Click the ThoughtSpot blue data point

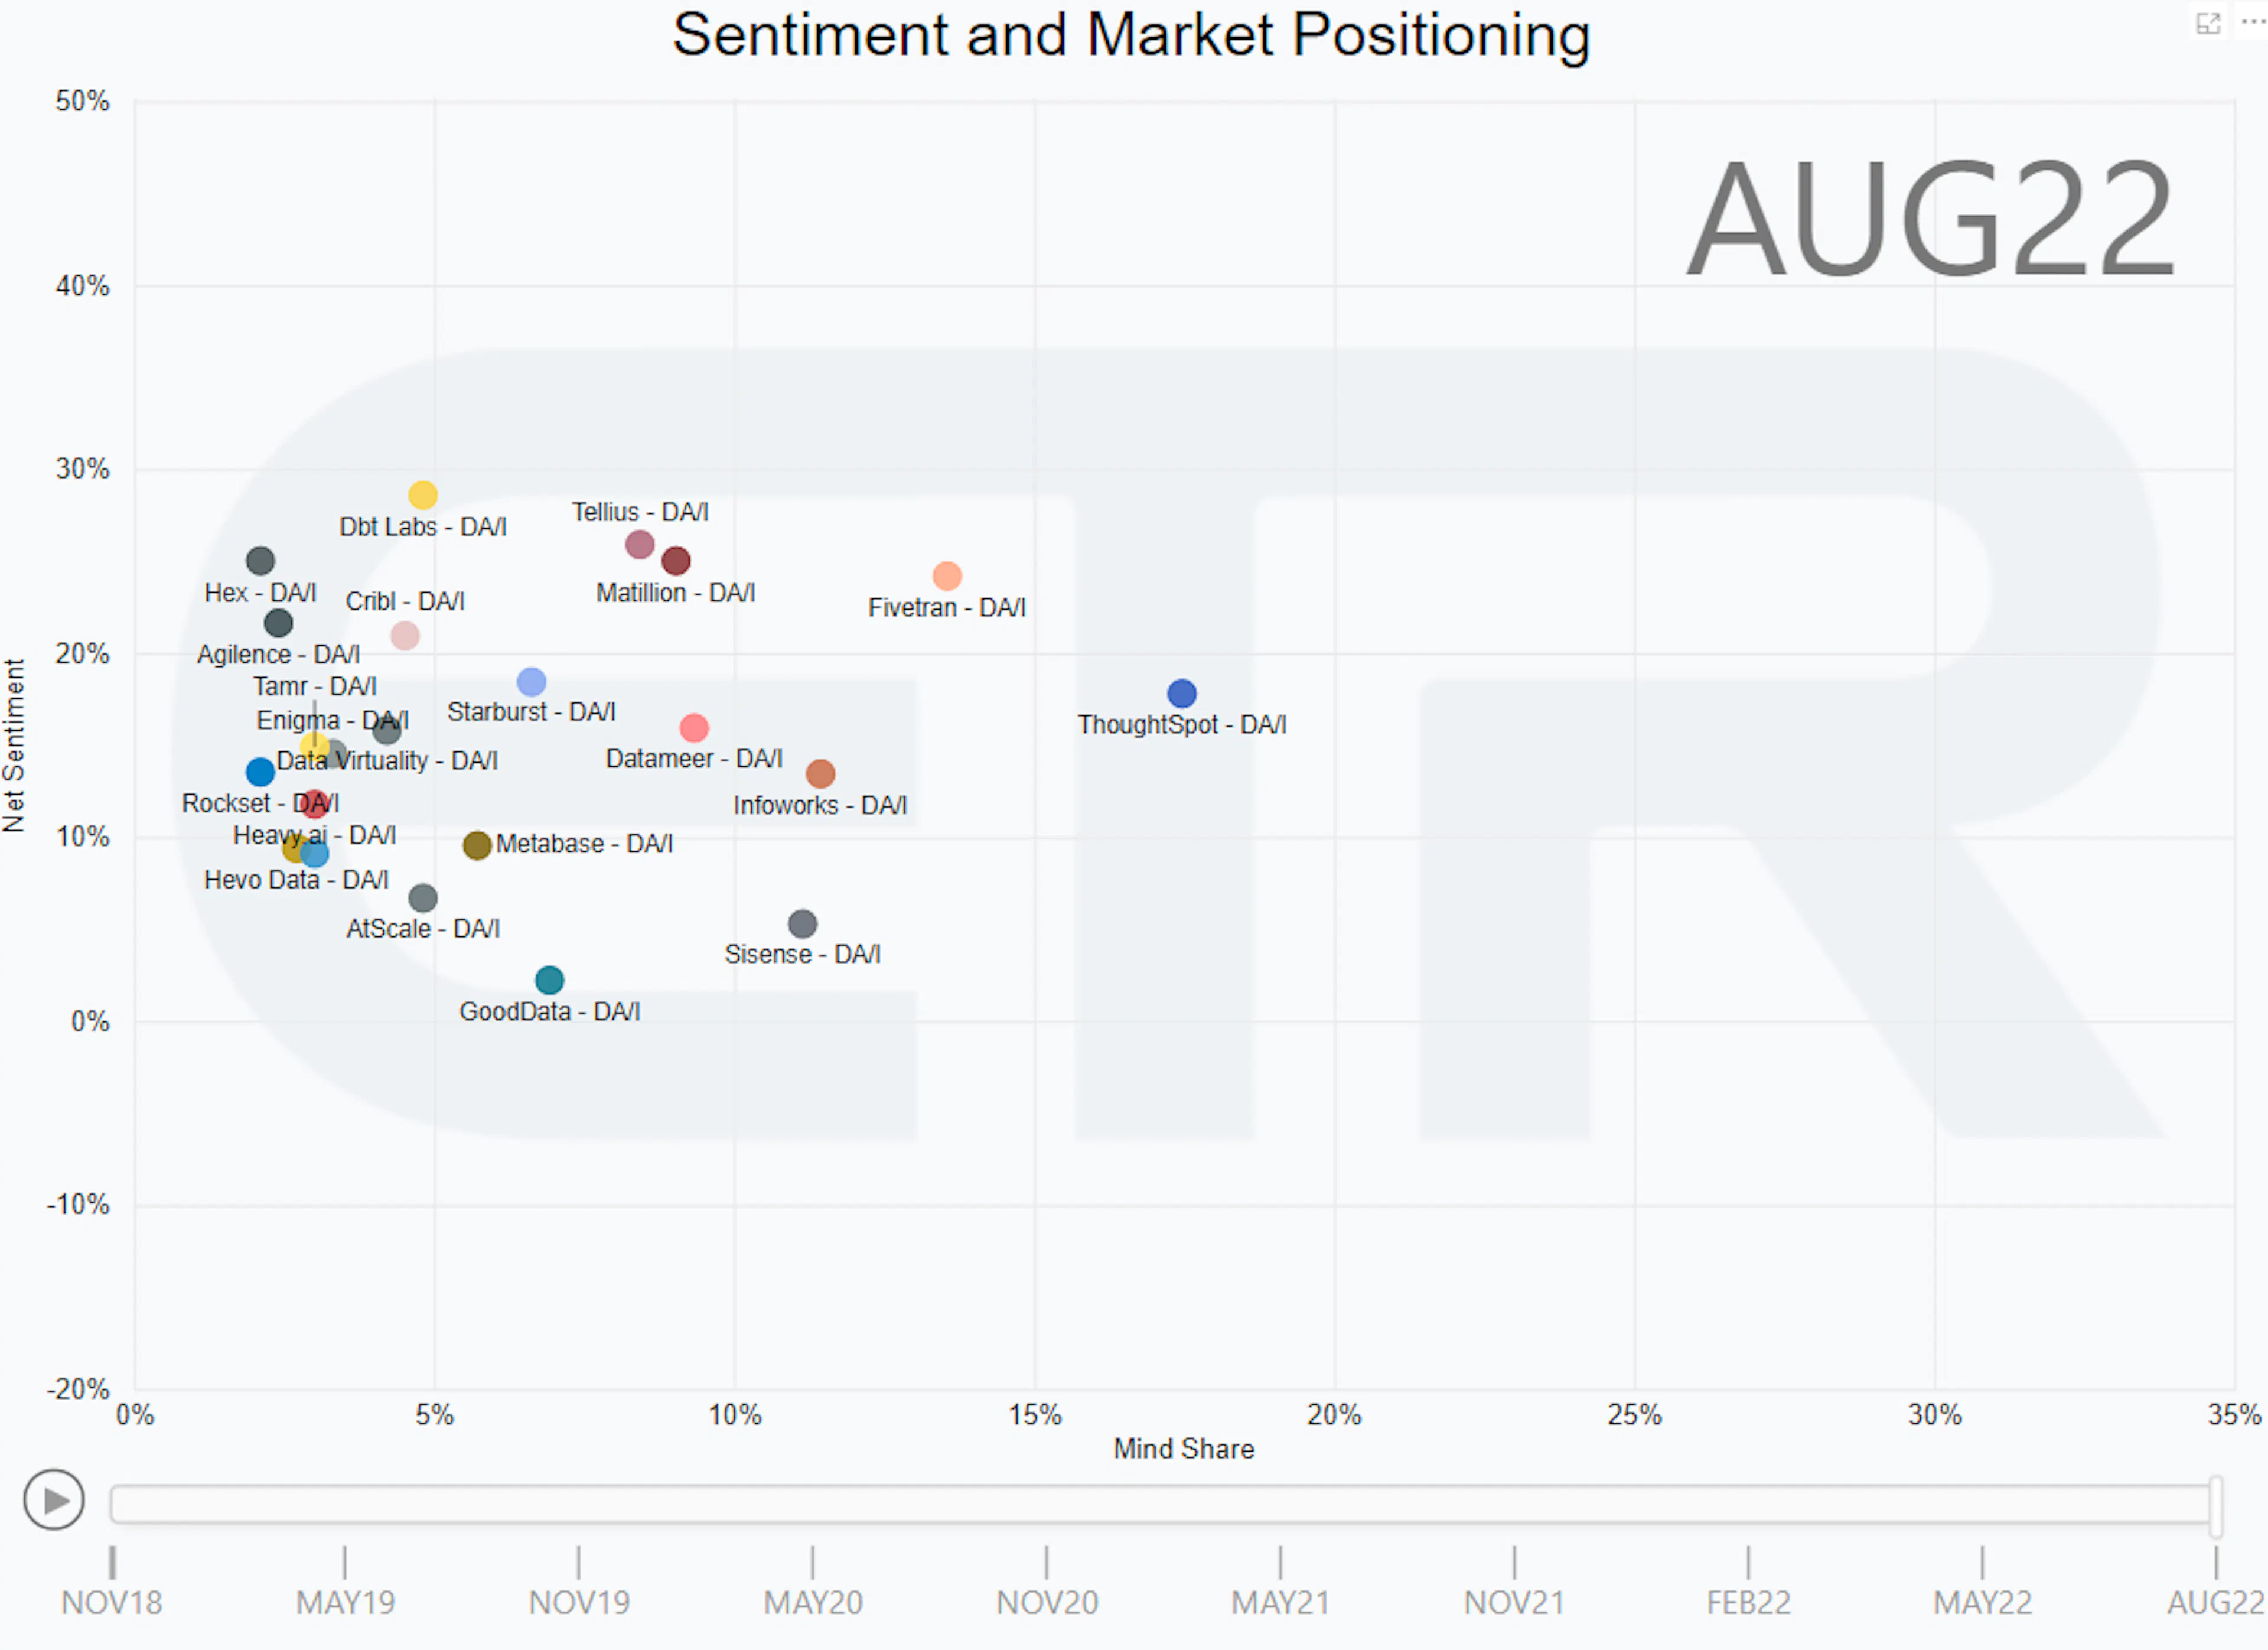pos(1182,693)
